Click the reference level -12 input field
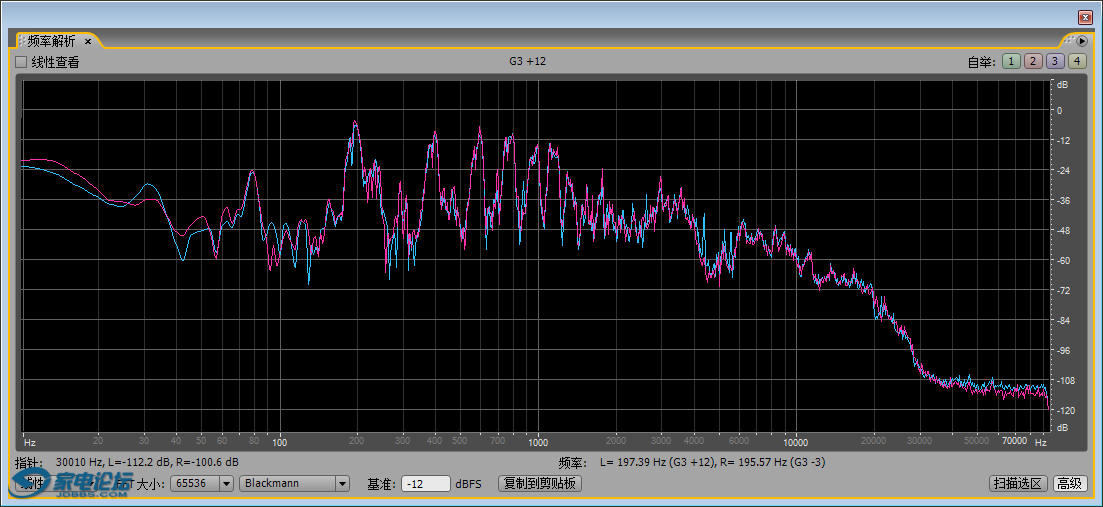The height and width of the screenshot is (507, 1103). (425, 484)
